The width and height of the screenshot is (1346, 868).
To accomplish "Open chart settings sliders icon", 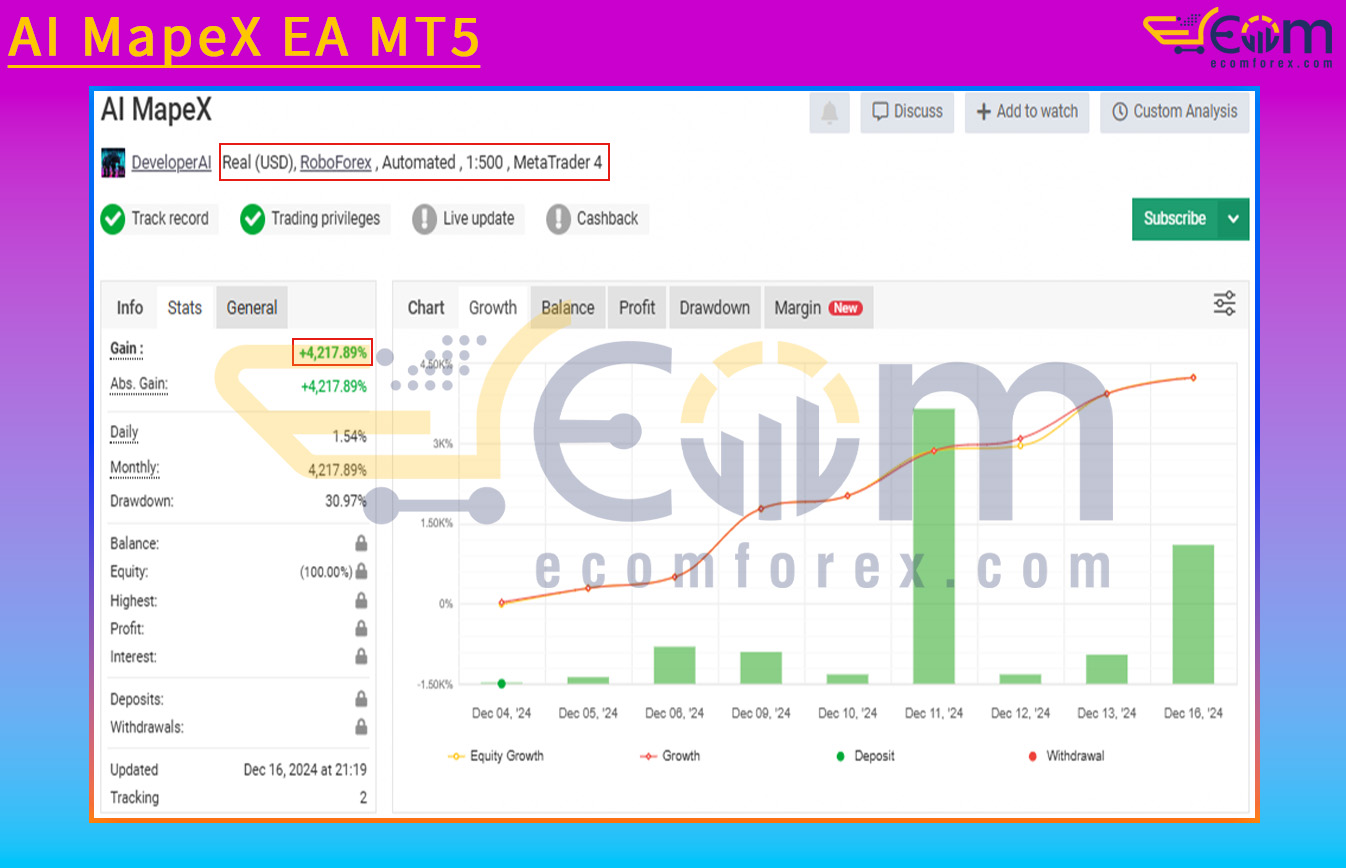I will click(x=1224, y=304).
